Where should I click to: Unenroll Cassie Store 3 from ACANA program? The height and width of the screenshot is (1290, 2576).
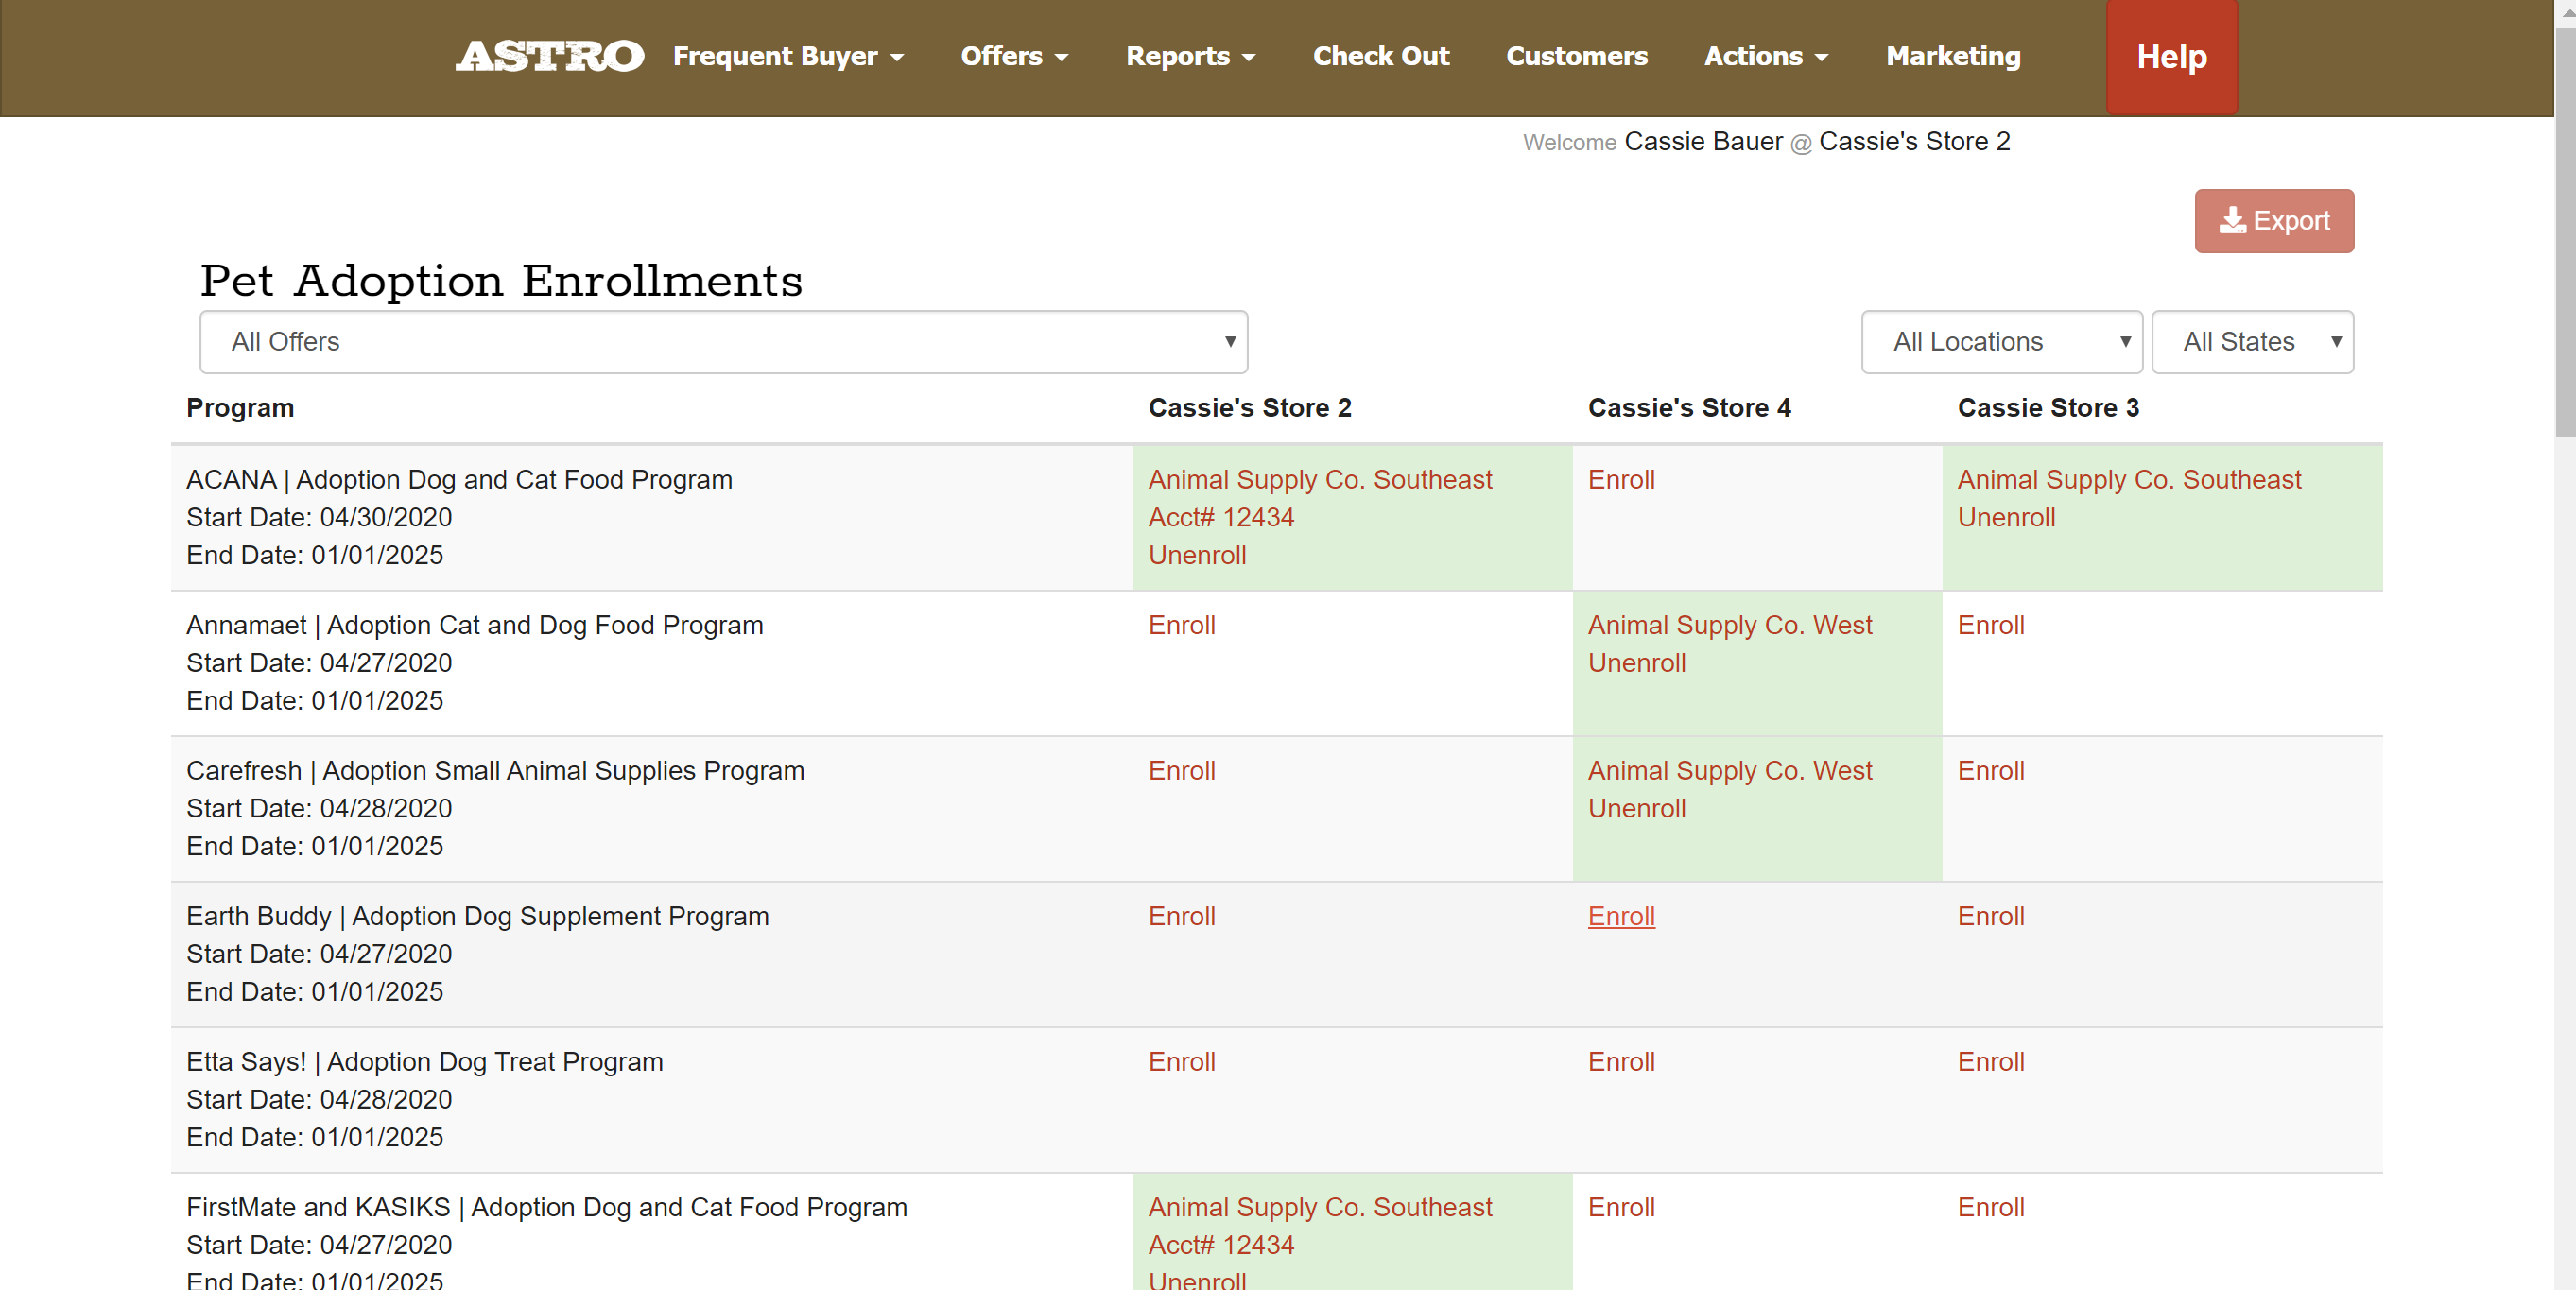pyautogui.click(x=2006, y=518)
